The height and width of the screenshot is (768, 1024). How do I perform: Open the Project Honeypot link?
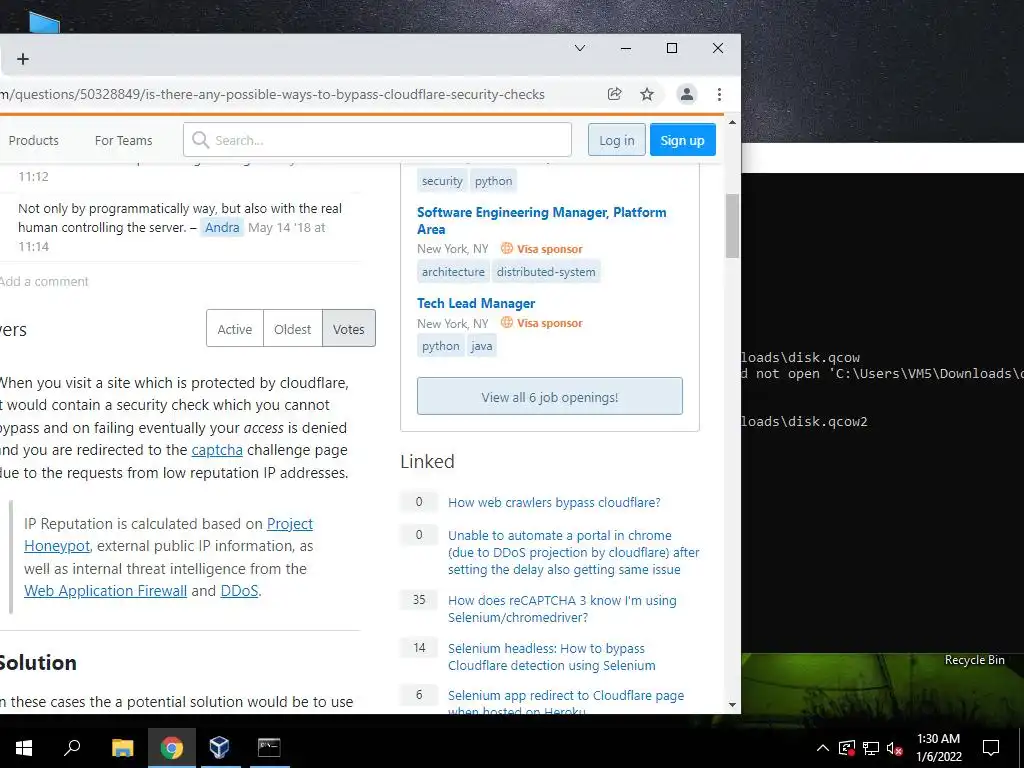[168, 535]
